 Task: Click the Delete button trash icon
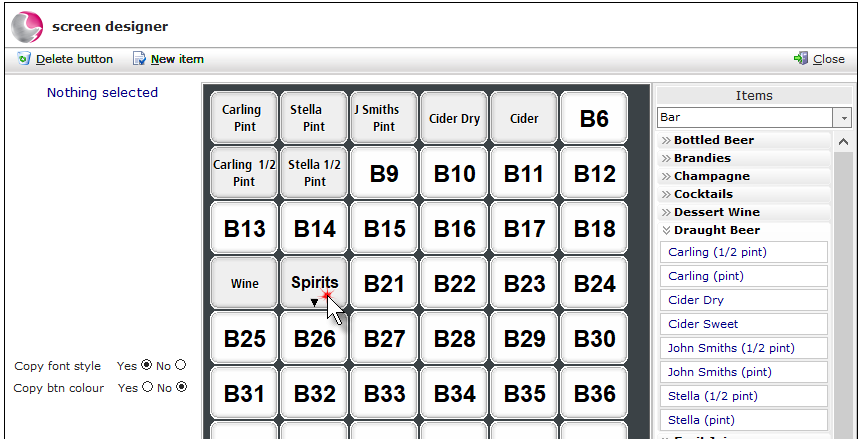pos(24,59)
